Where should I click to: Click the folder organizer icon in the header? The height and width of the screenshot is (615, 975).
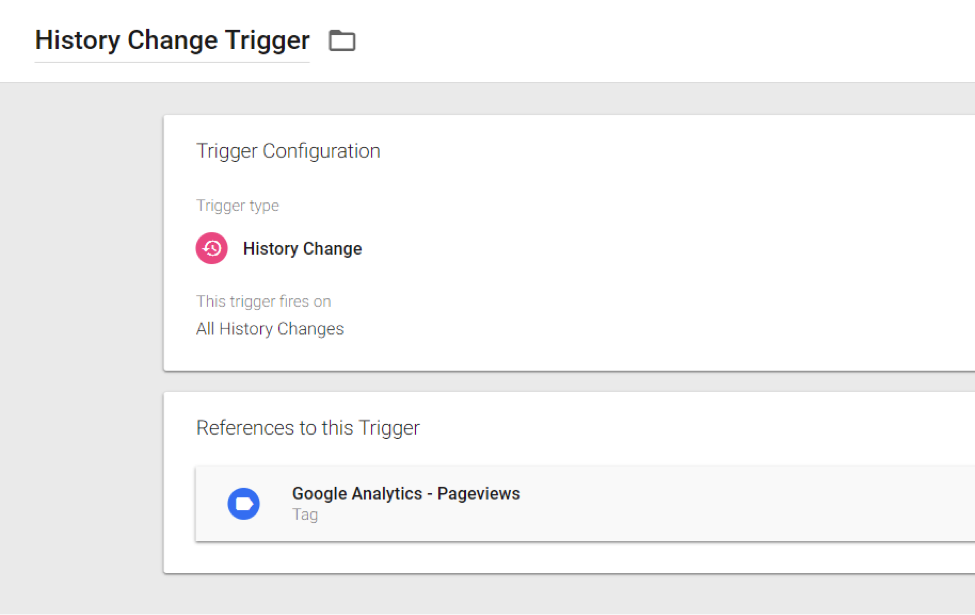[342, 40]
